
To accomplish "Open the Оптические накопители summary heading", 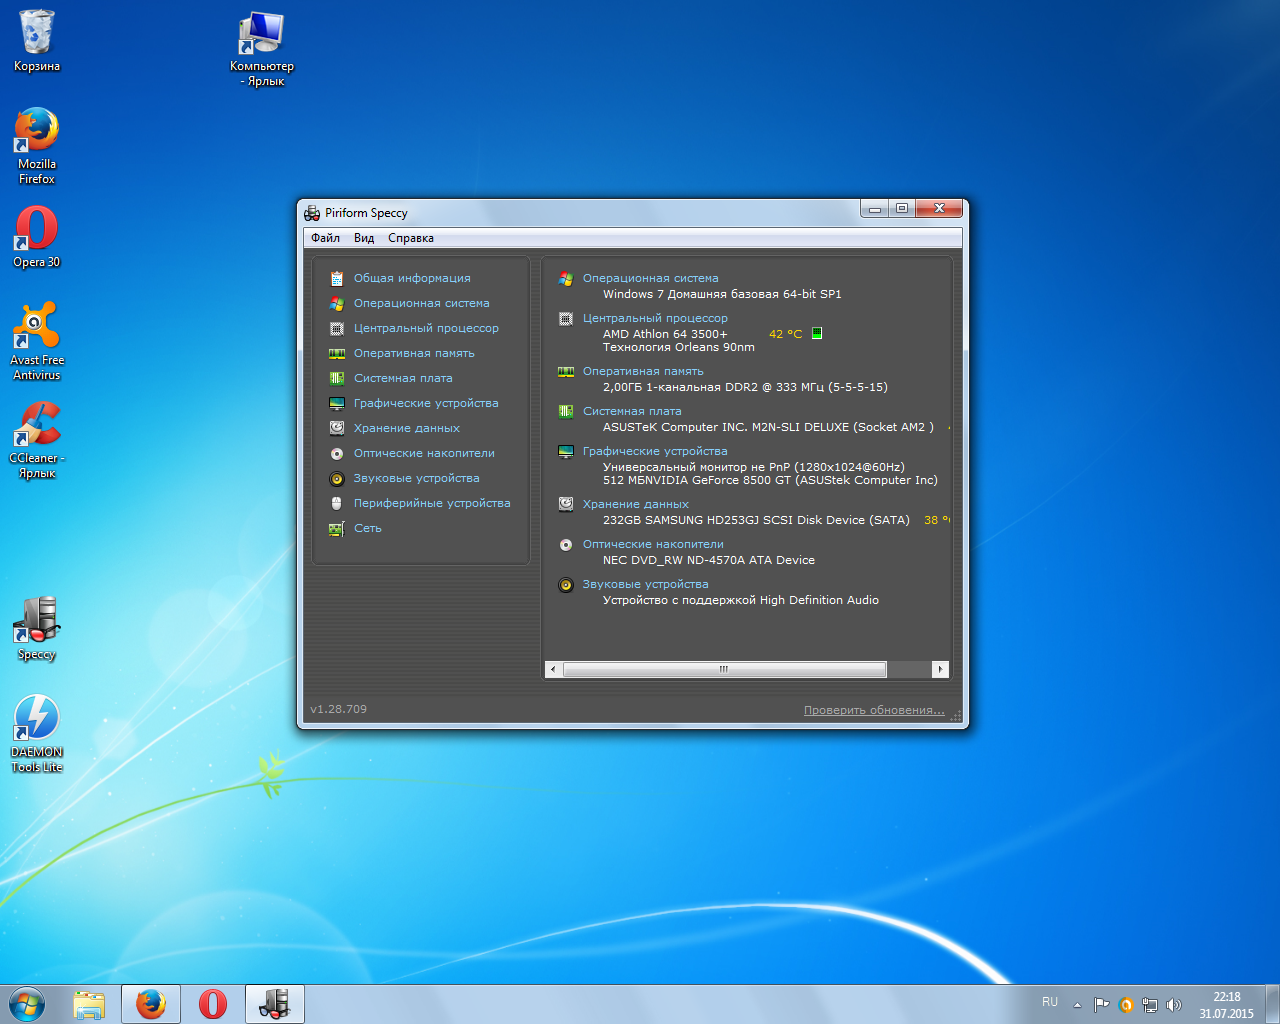I will [653, 544].
